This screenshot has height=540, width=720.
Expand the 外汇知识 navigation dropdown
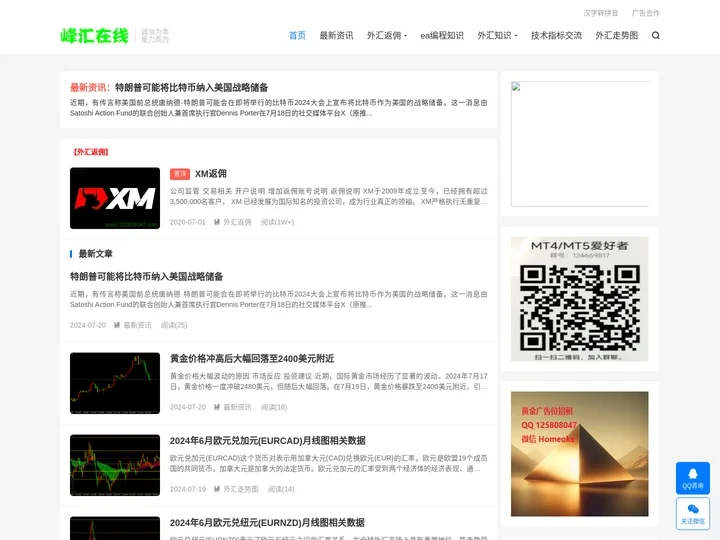[x=497, y=35]
